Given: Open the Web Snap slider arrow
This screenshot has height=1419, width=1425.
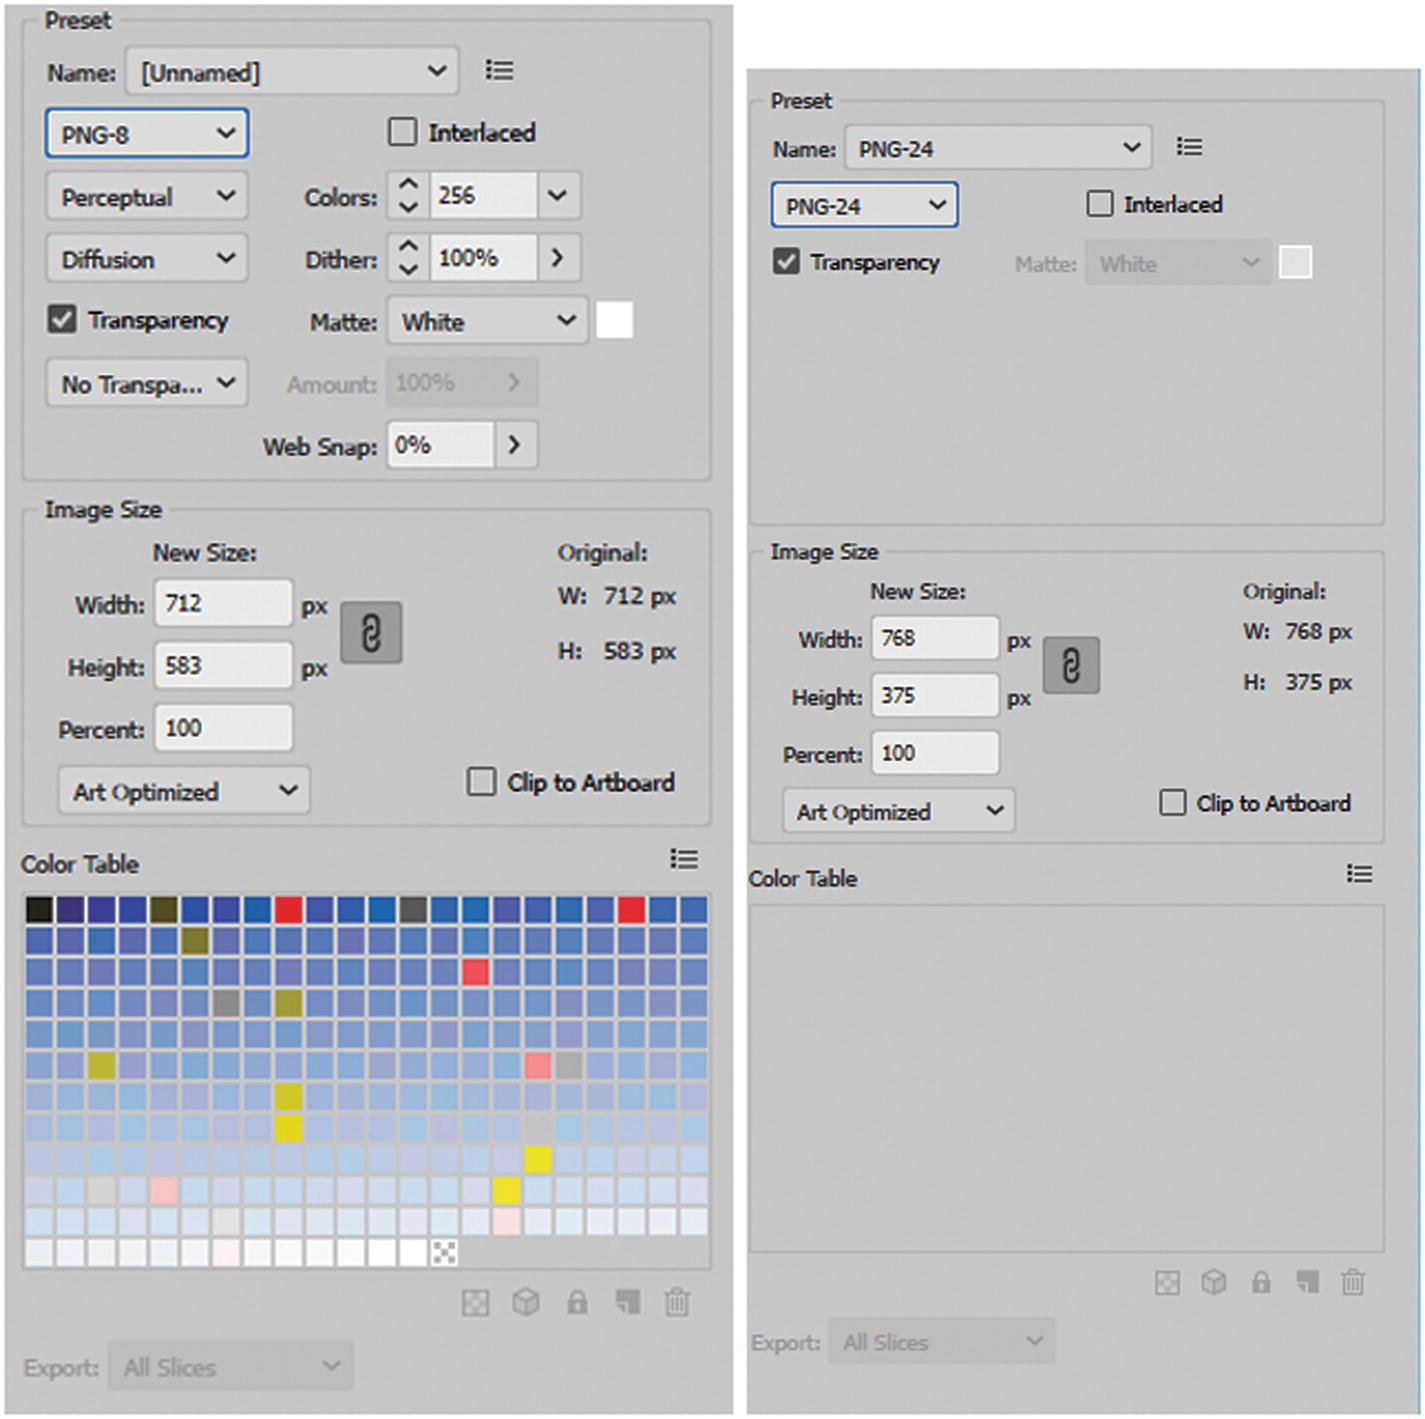Looking at the screenshot, I should (x=515, y=445).
